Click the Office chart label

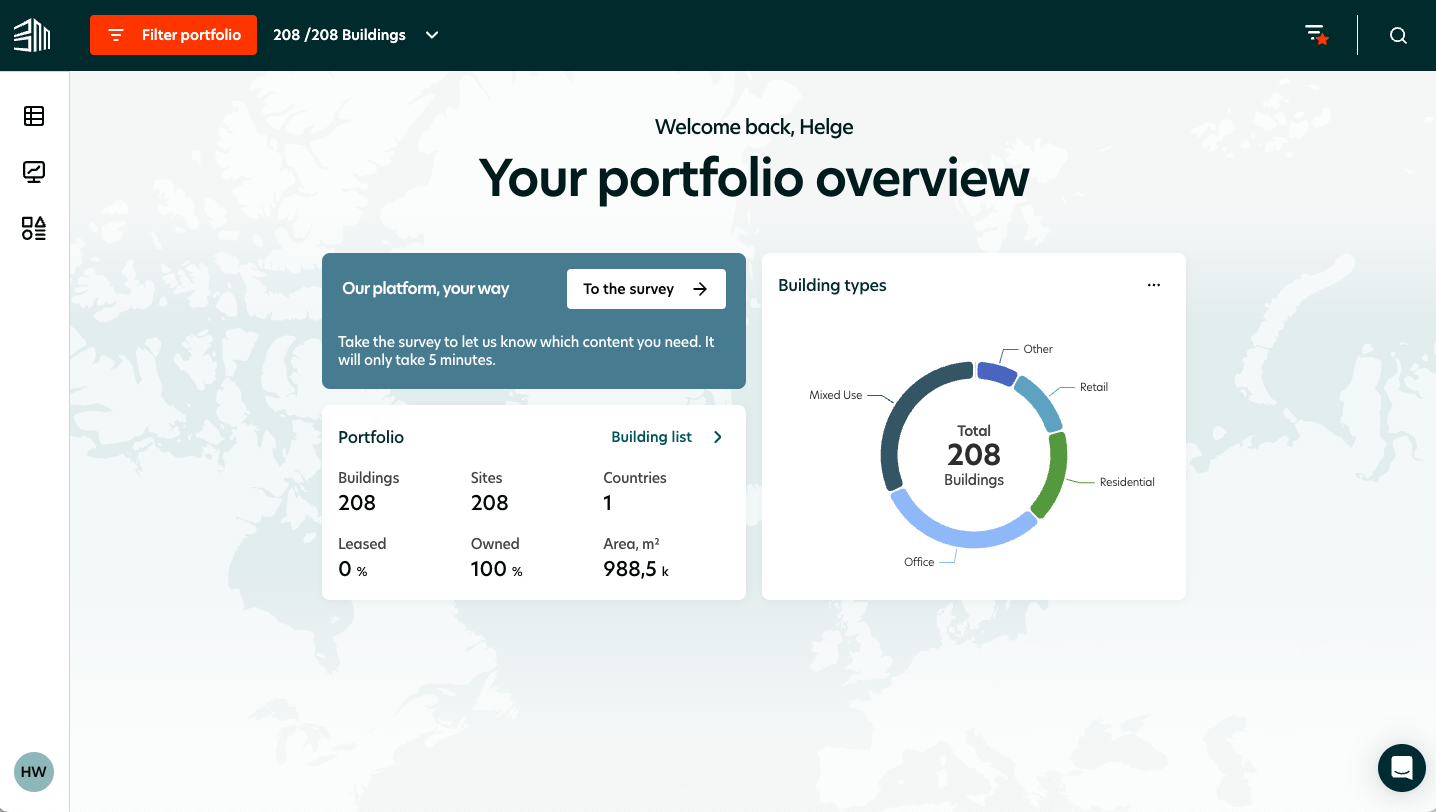click(919, 562)
